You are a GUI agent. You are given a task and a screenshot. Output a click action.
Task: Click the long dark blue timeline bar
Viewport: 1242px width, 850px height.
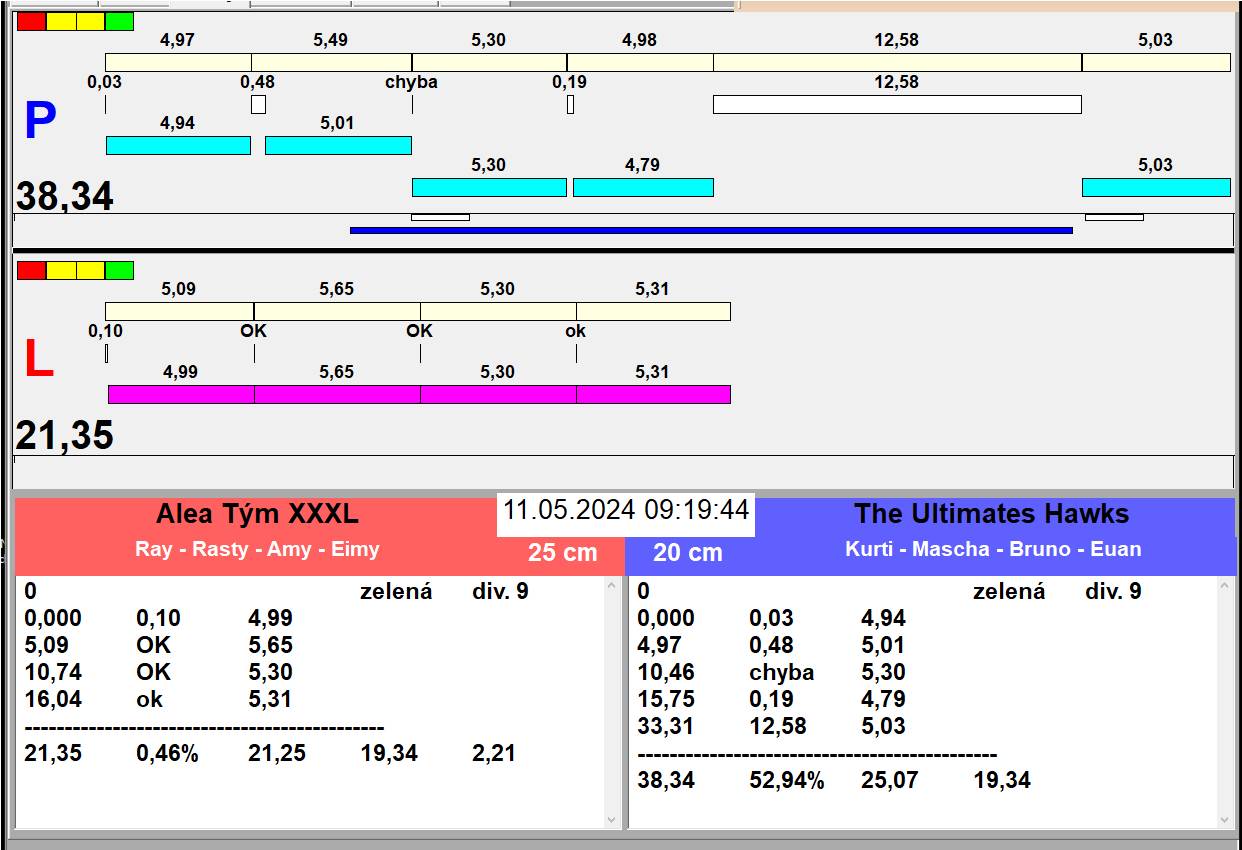tap(711, 230)
